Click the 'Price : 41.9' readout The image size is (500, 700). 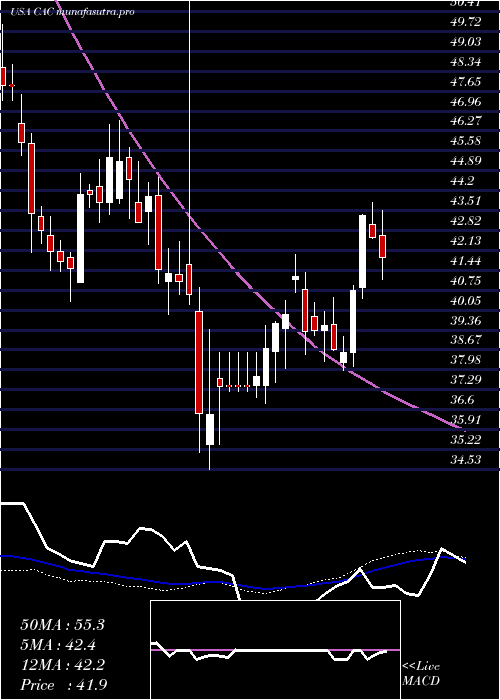pyautogui.click(x=62, y=685)
